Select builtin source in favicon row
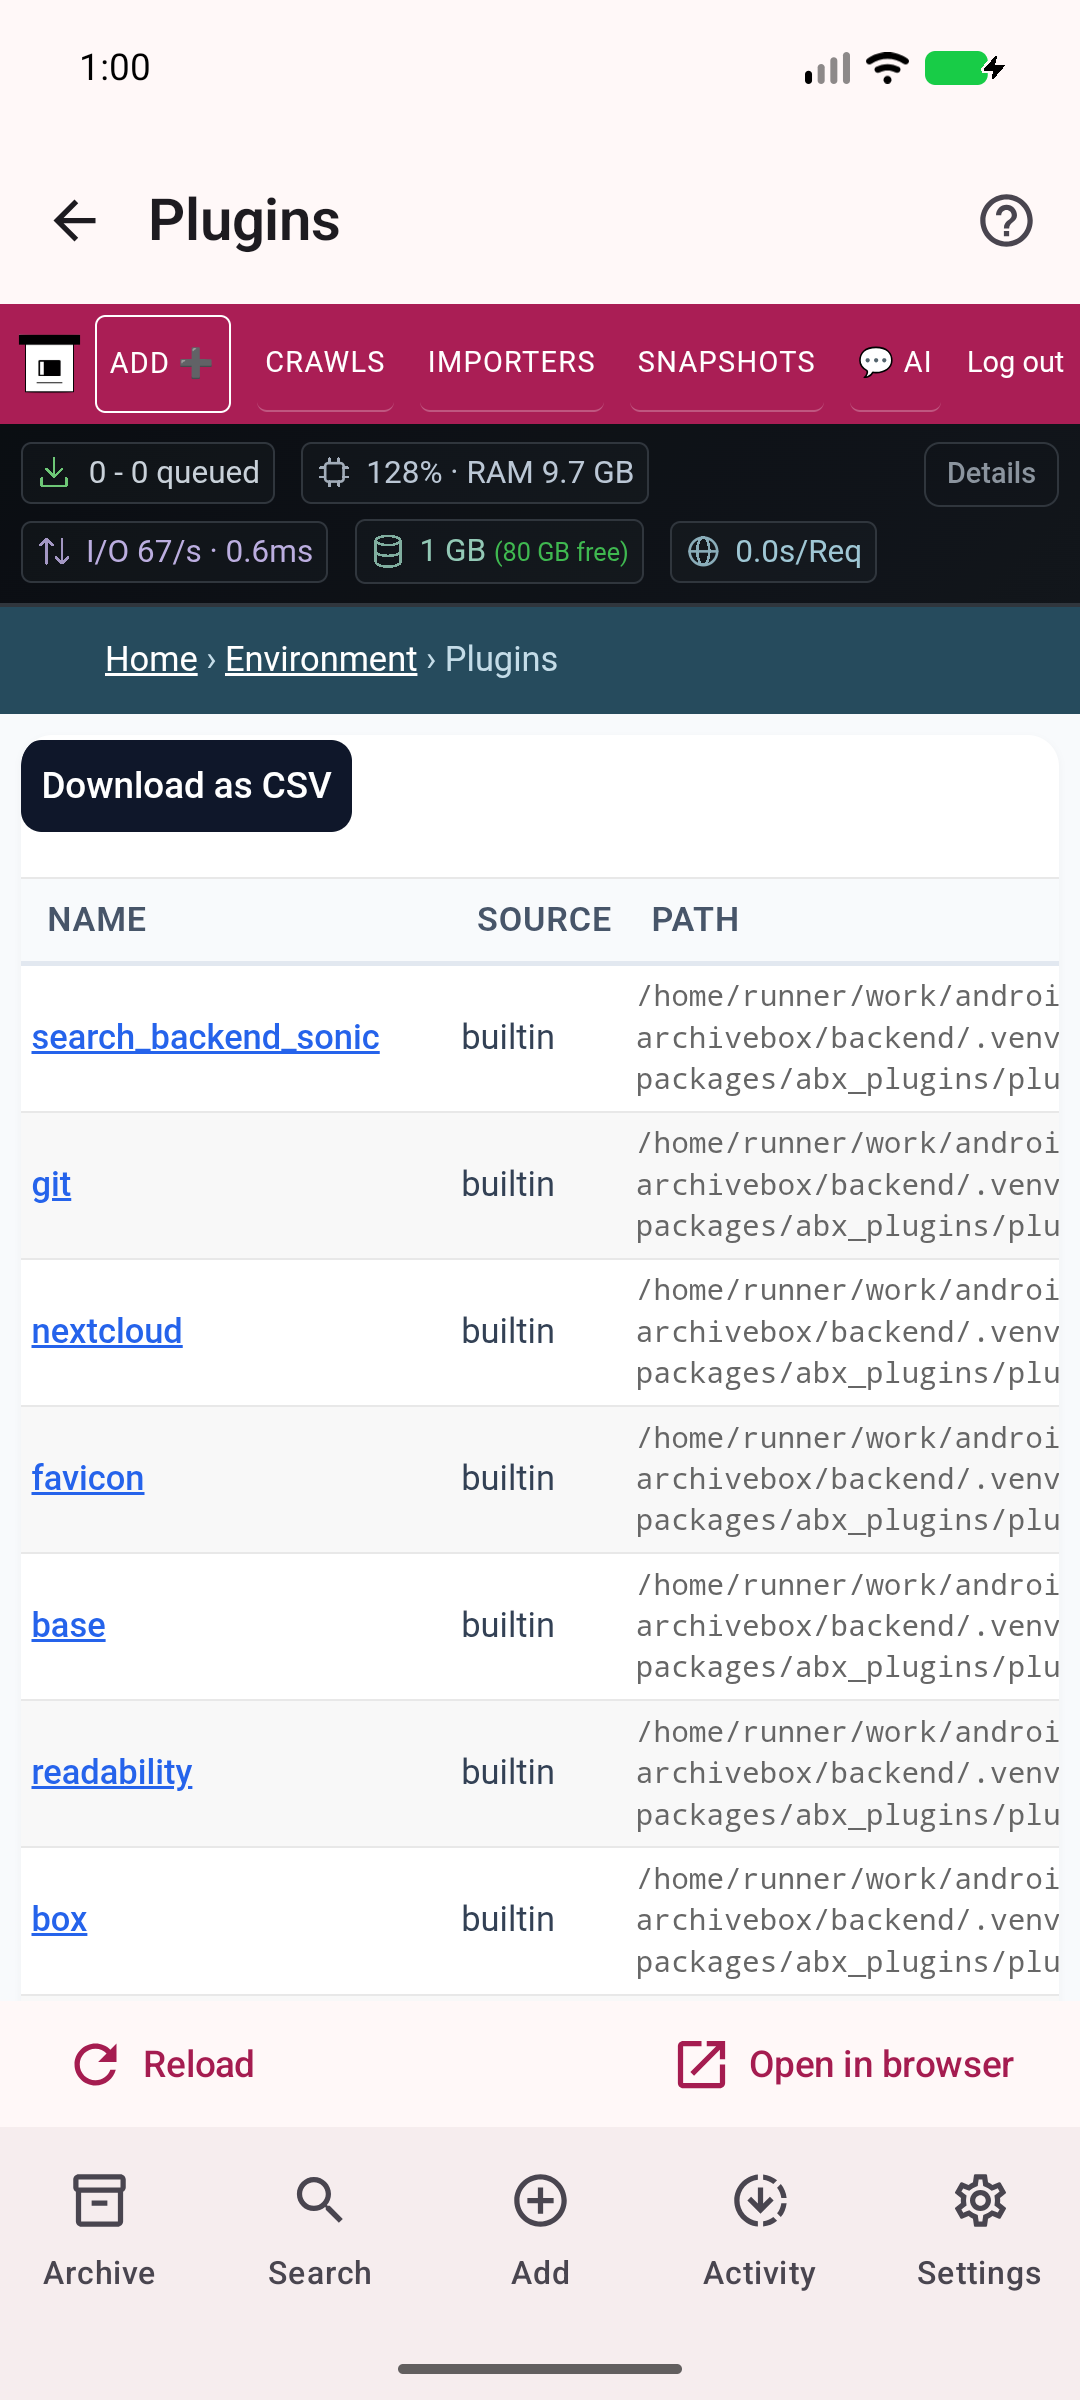 508,1479
